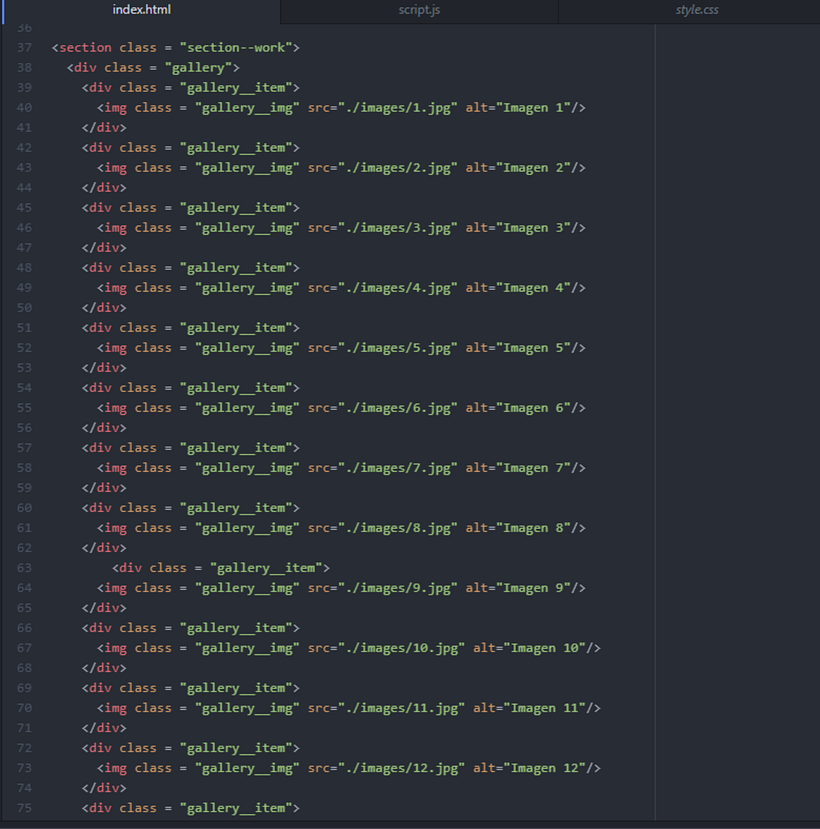
Task: Click the img line with src ./images/11.jpg
Action: coord(349,708)
